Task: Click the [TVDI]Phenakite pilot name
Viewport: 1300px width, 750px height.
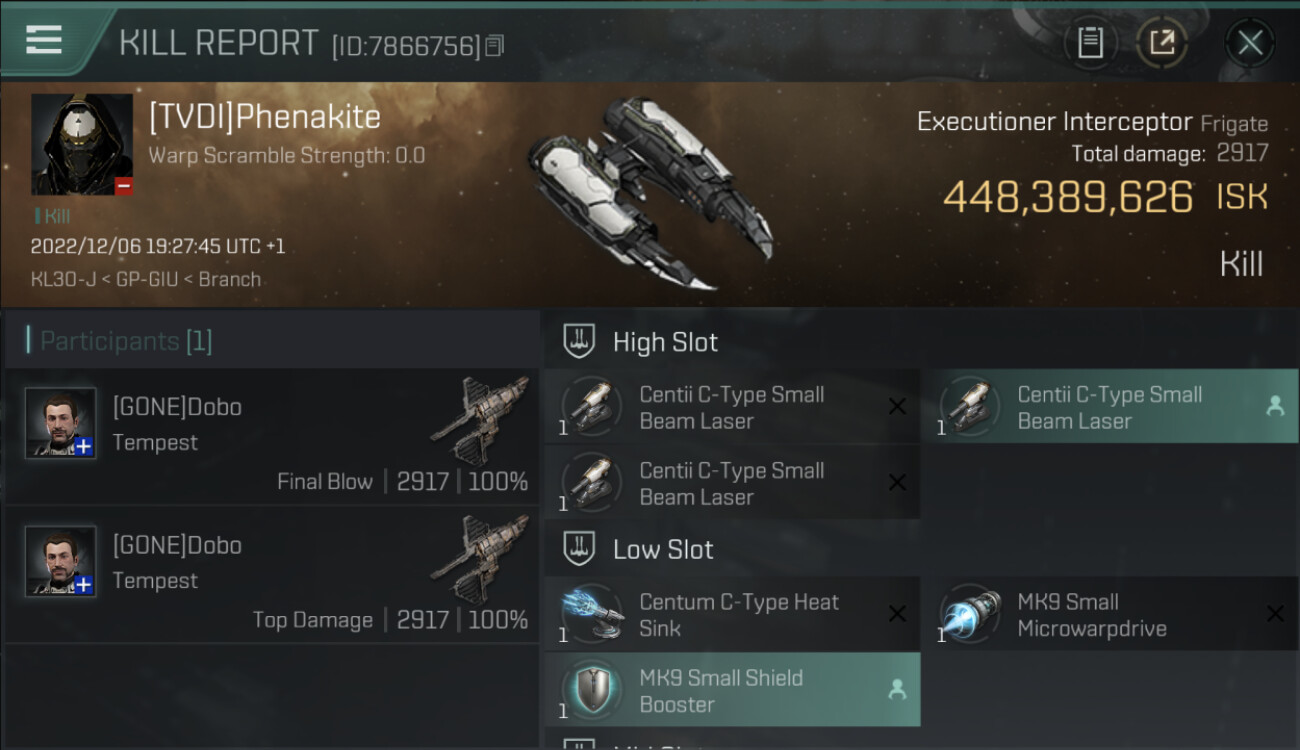Action: coord(265,117)
